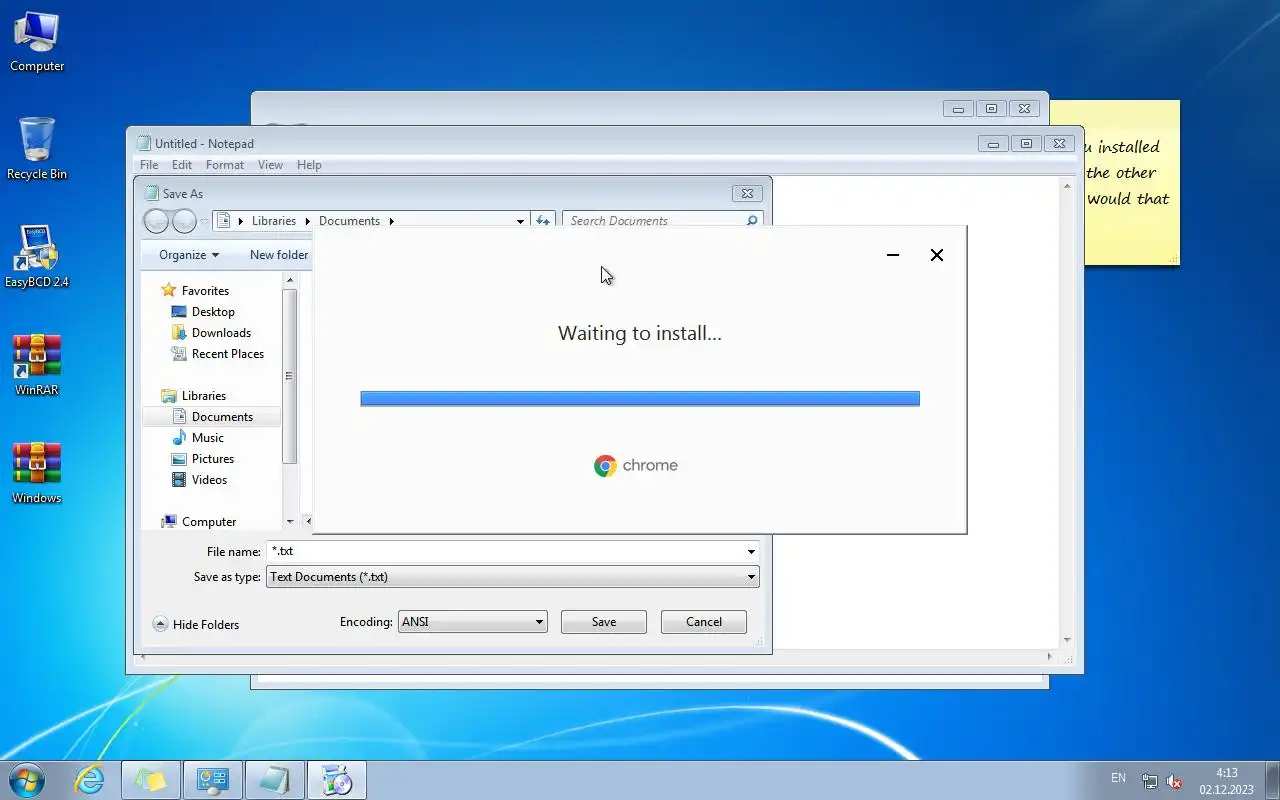This screenshot has width=1280, height=800.
Task: Select Videos under Libraries
Action: click(209, 480)
